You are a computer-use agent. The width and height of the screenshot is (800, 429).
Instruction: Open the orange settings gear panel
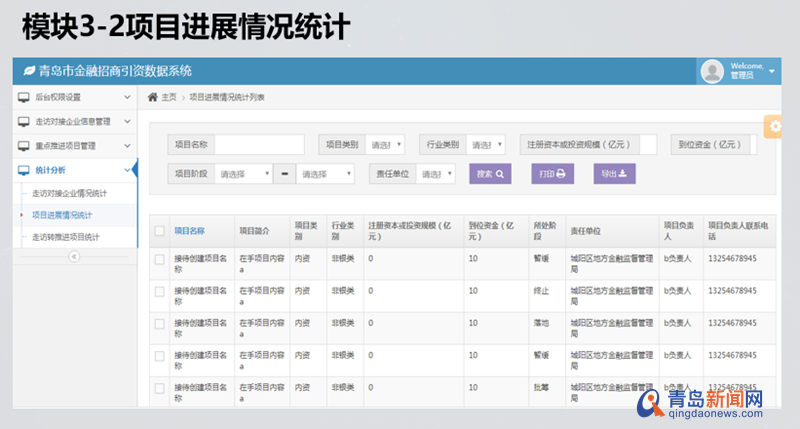click(x=774, y=127)
